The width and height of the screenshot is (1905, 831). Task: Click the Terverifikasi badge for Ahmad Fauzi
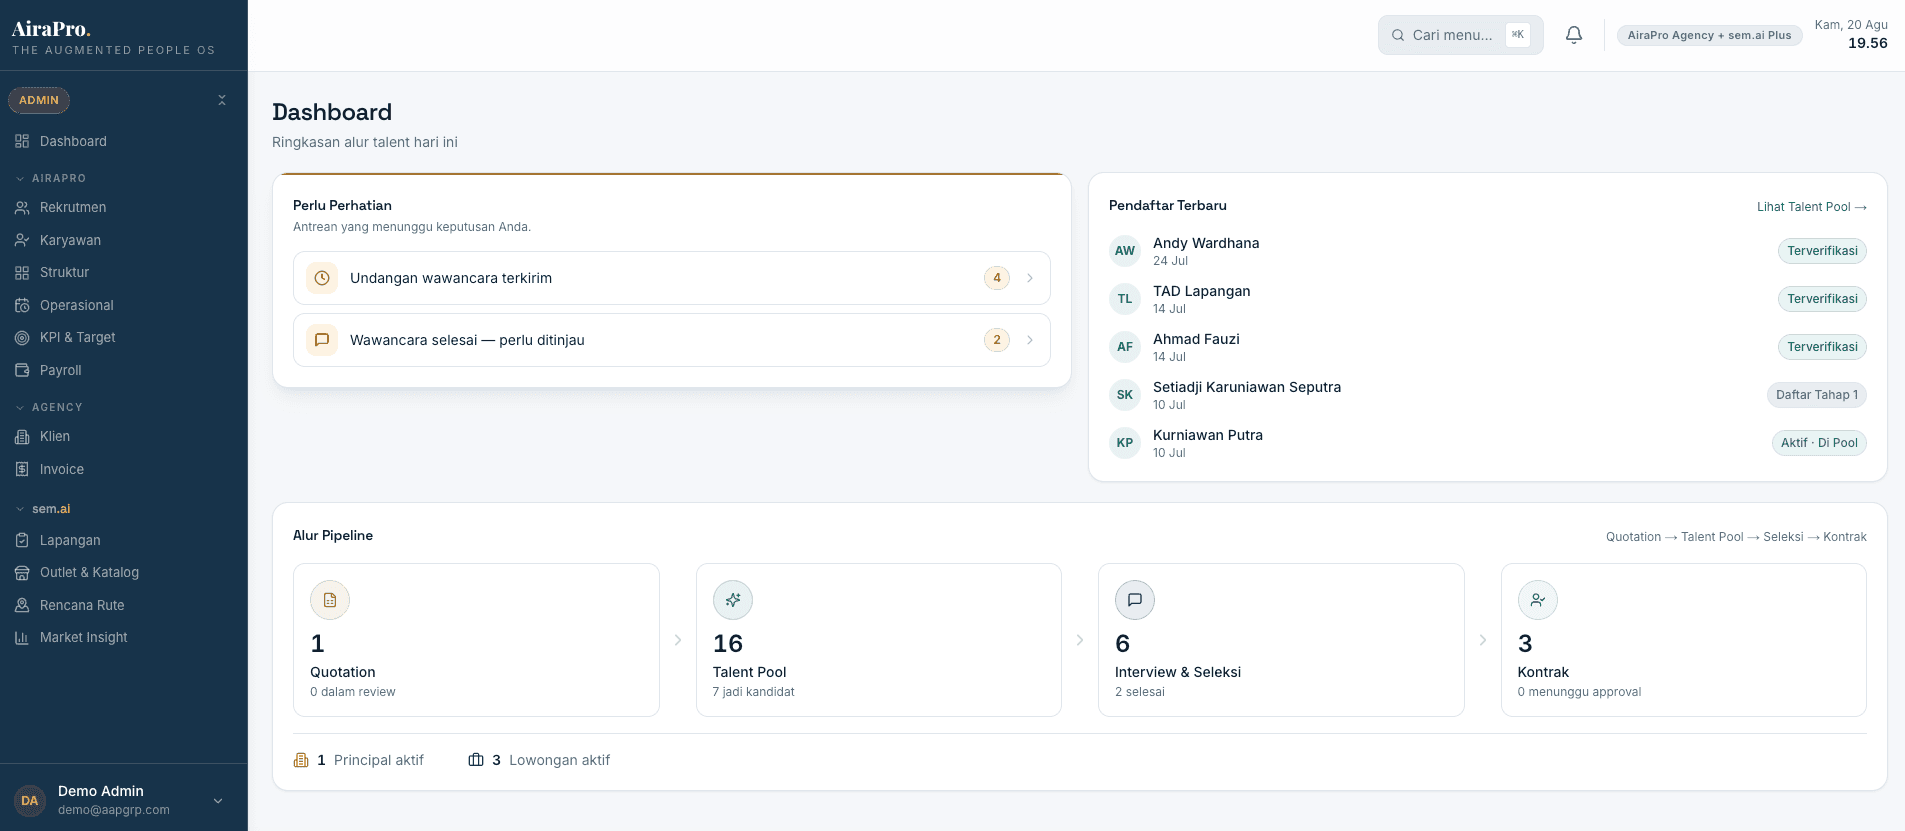click(1822, 347)
